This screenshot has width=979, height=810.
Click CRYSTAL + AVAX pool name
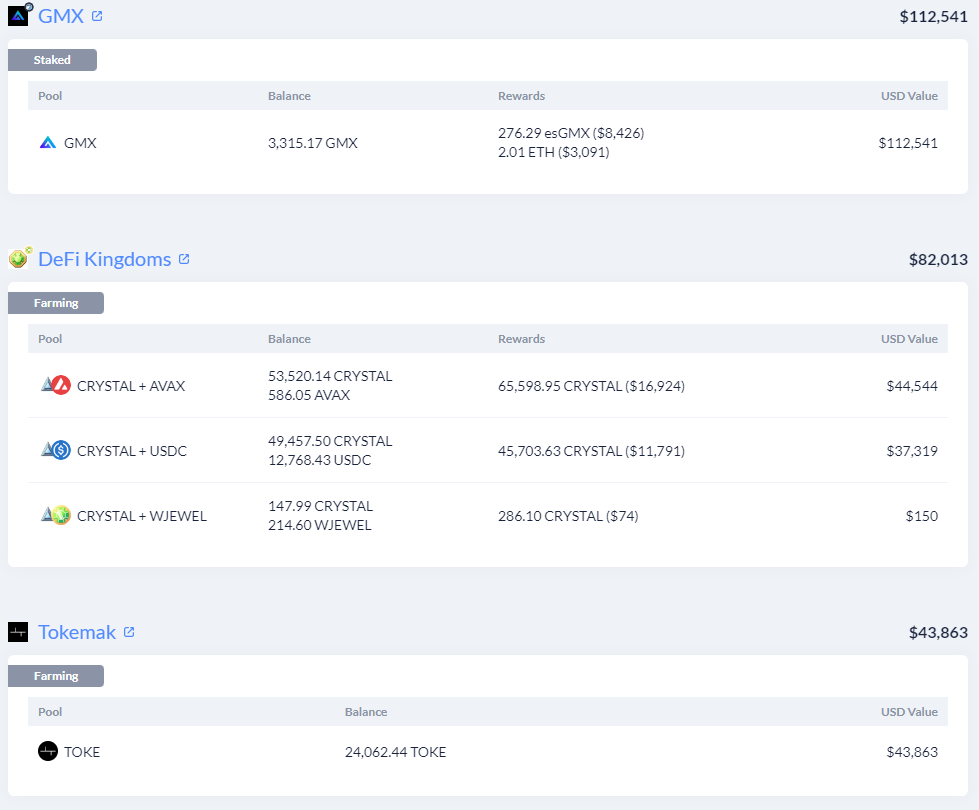[x=131, y=386]
